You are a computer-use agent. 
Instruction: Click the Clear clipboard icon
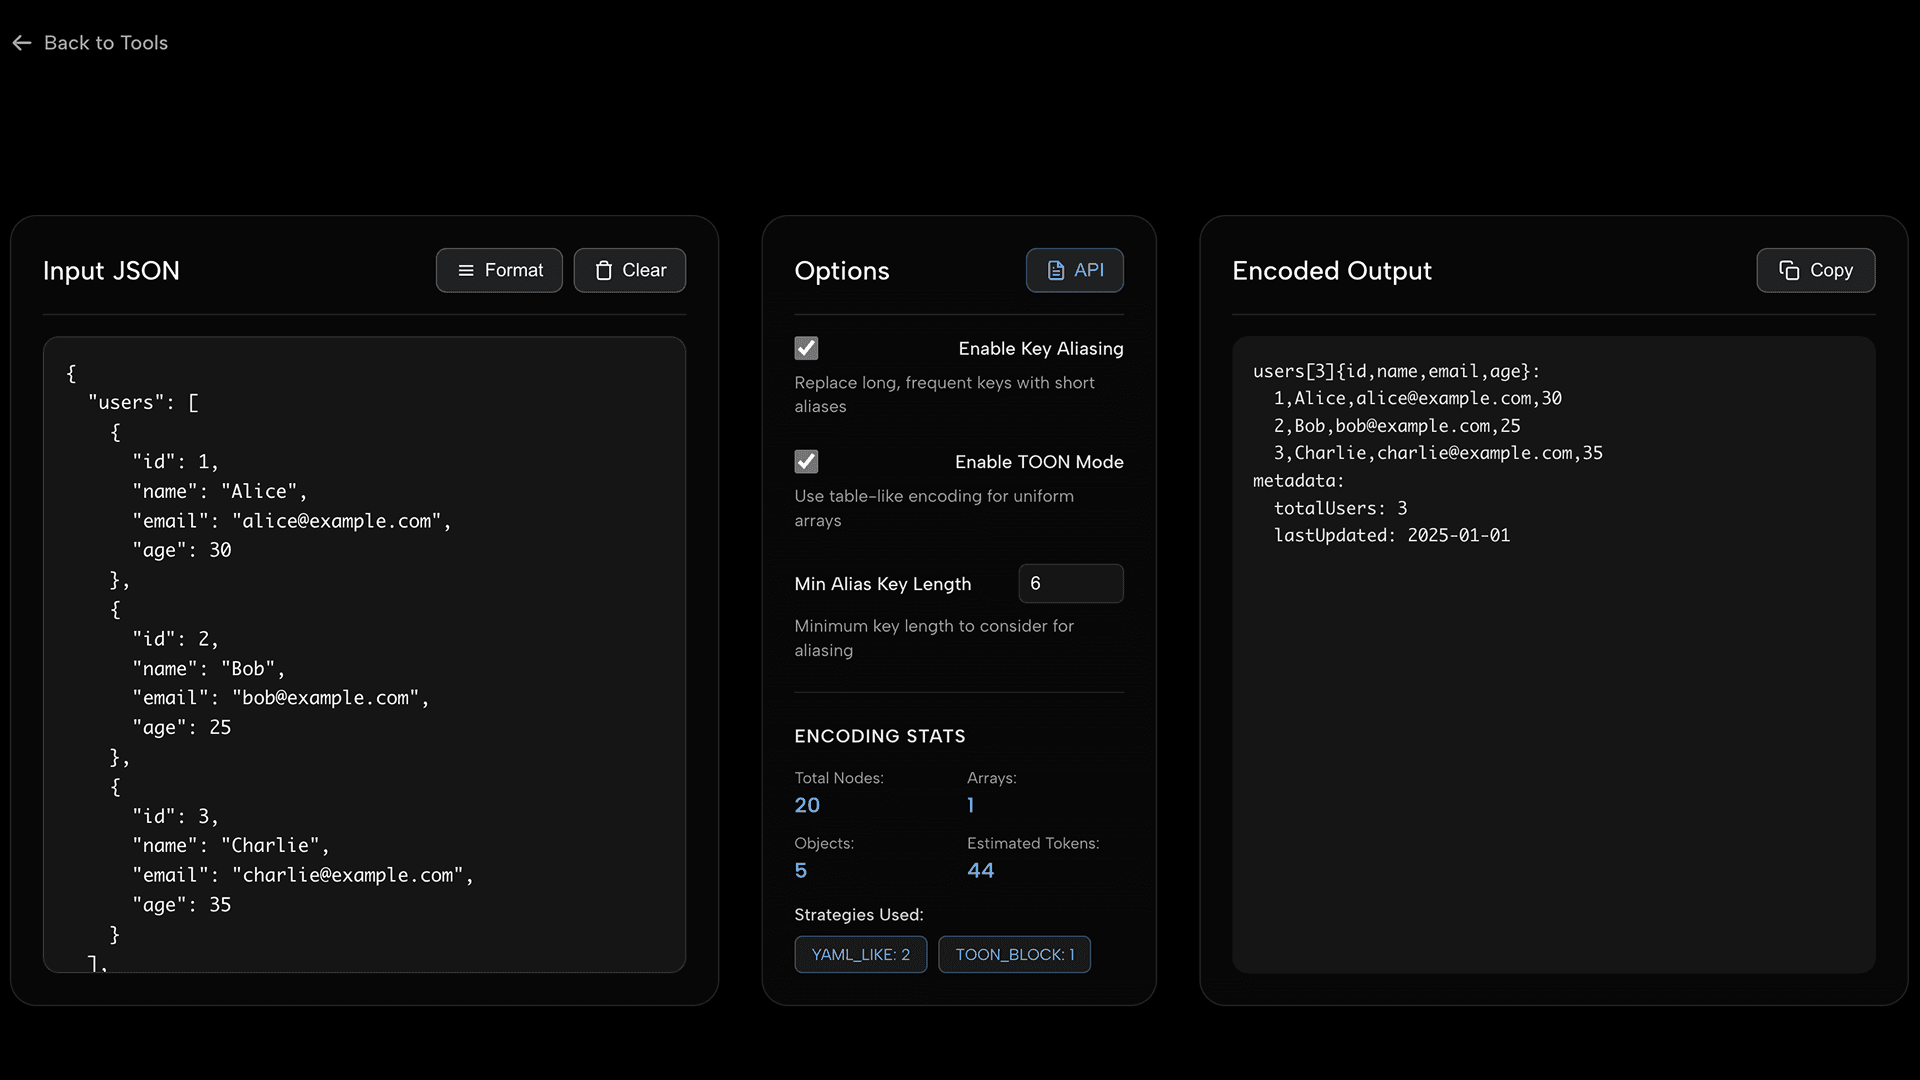603,271
